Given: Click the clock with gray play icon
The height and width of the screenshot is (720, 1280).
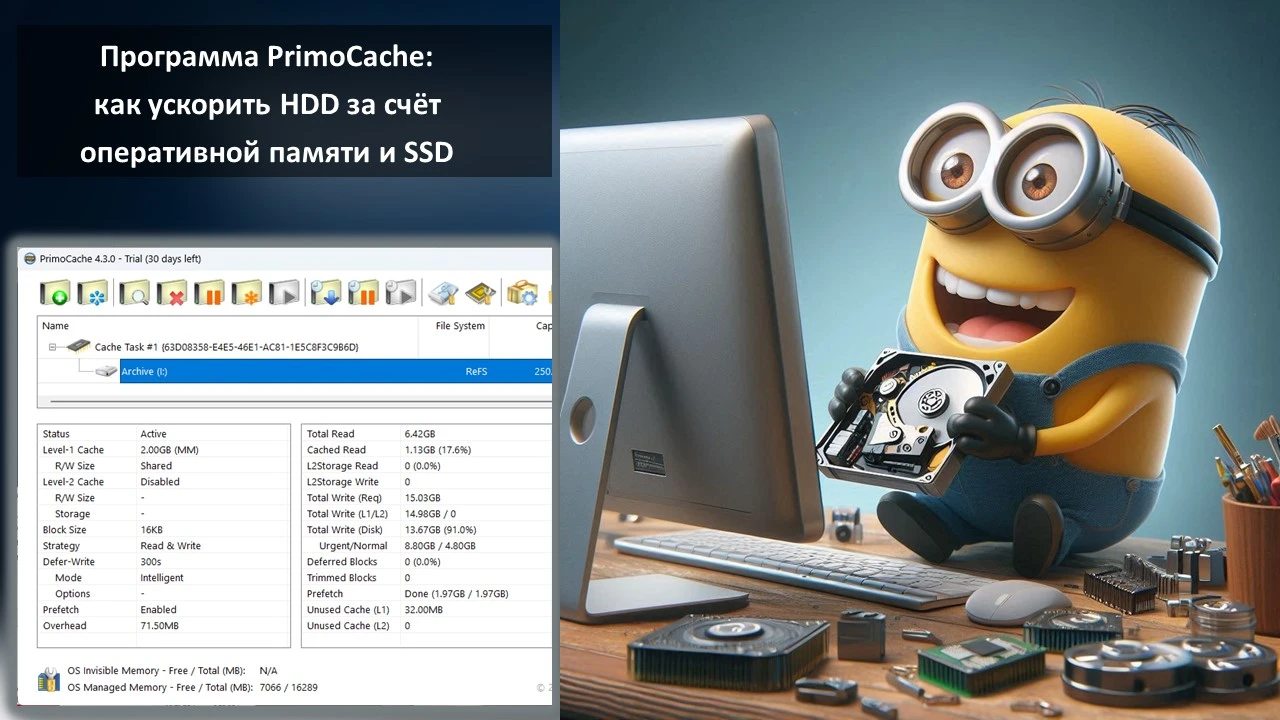Looking at the screenshot, I should pos(401,292).
